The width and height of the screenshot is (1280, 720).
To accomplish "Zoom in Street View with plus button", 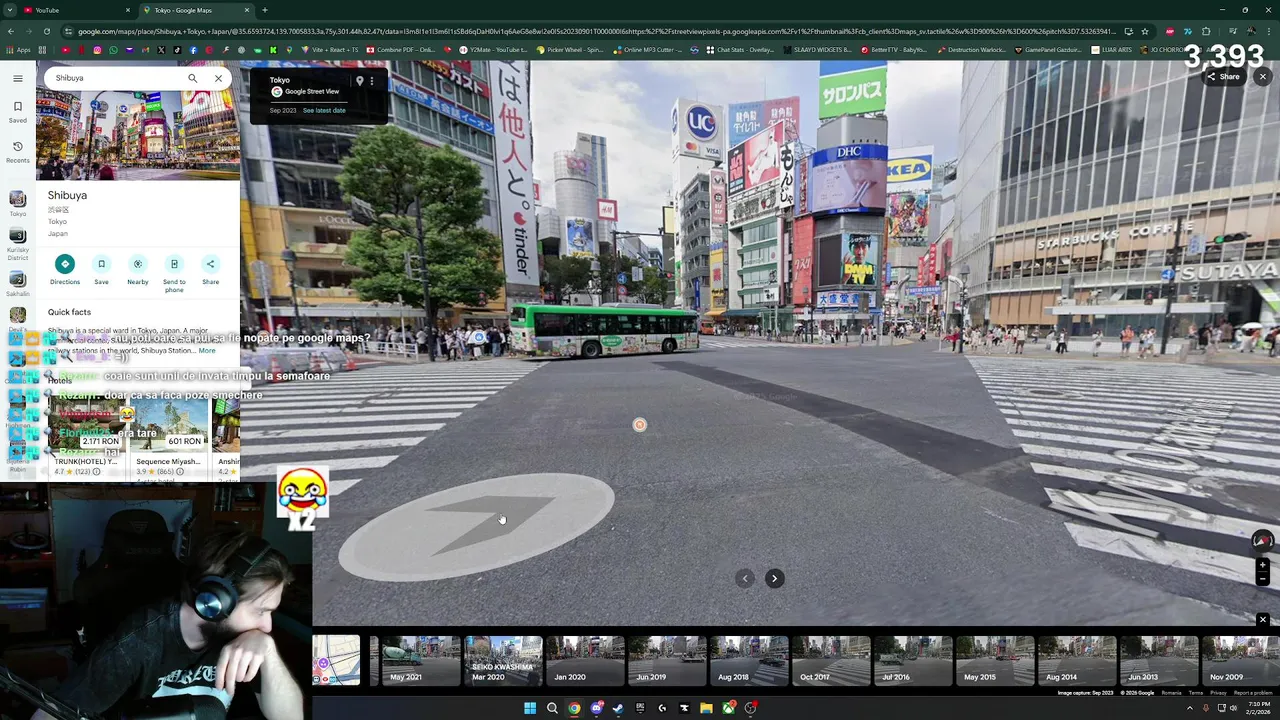I will click(1262, 565).
